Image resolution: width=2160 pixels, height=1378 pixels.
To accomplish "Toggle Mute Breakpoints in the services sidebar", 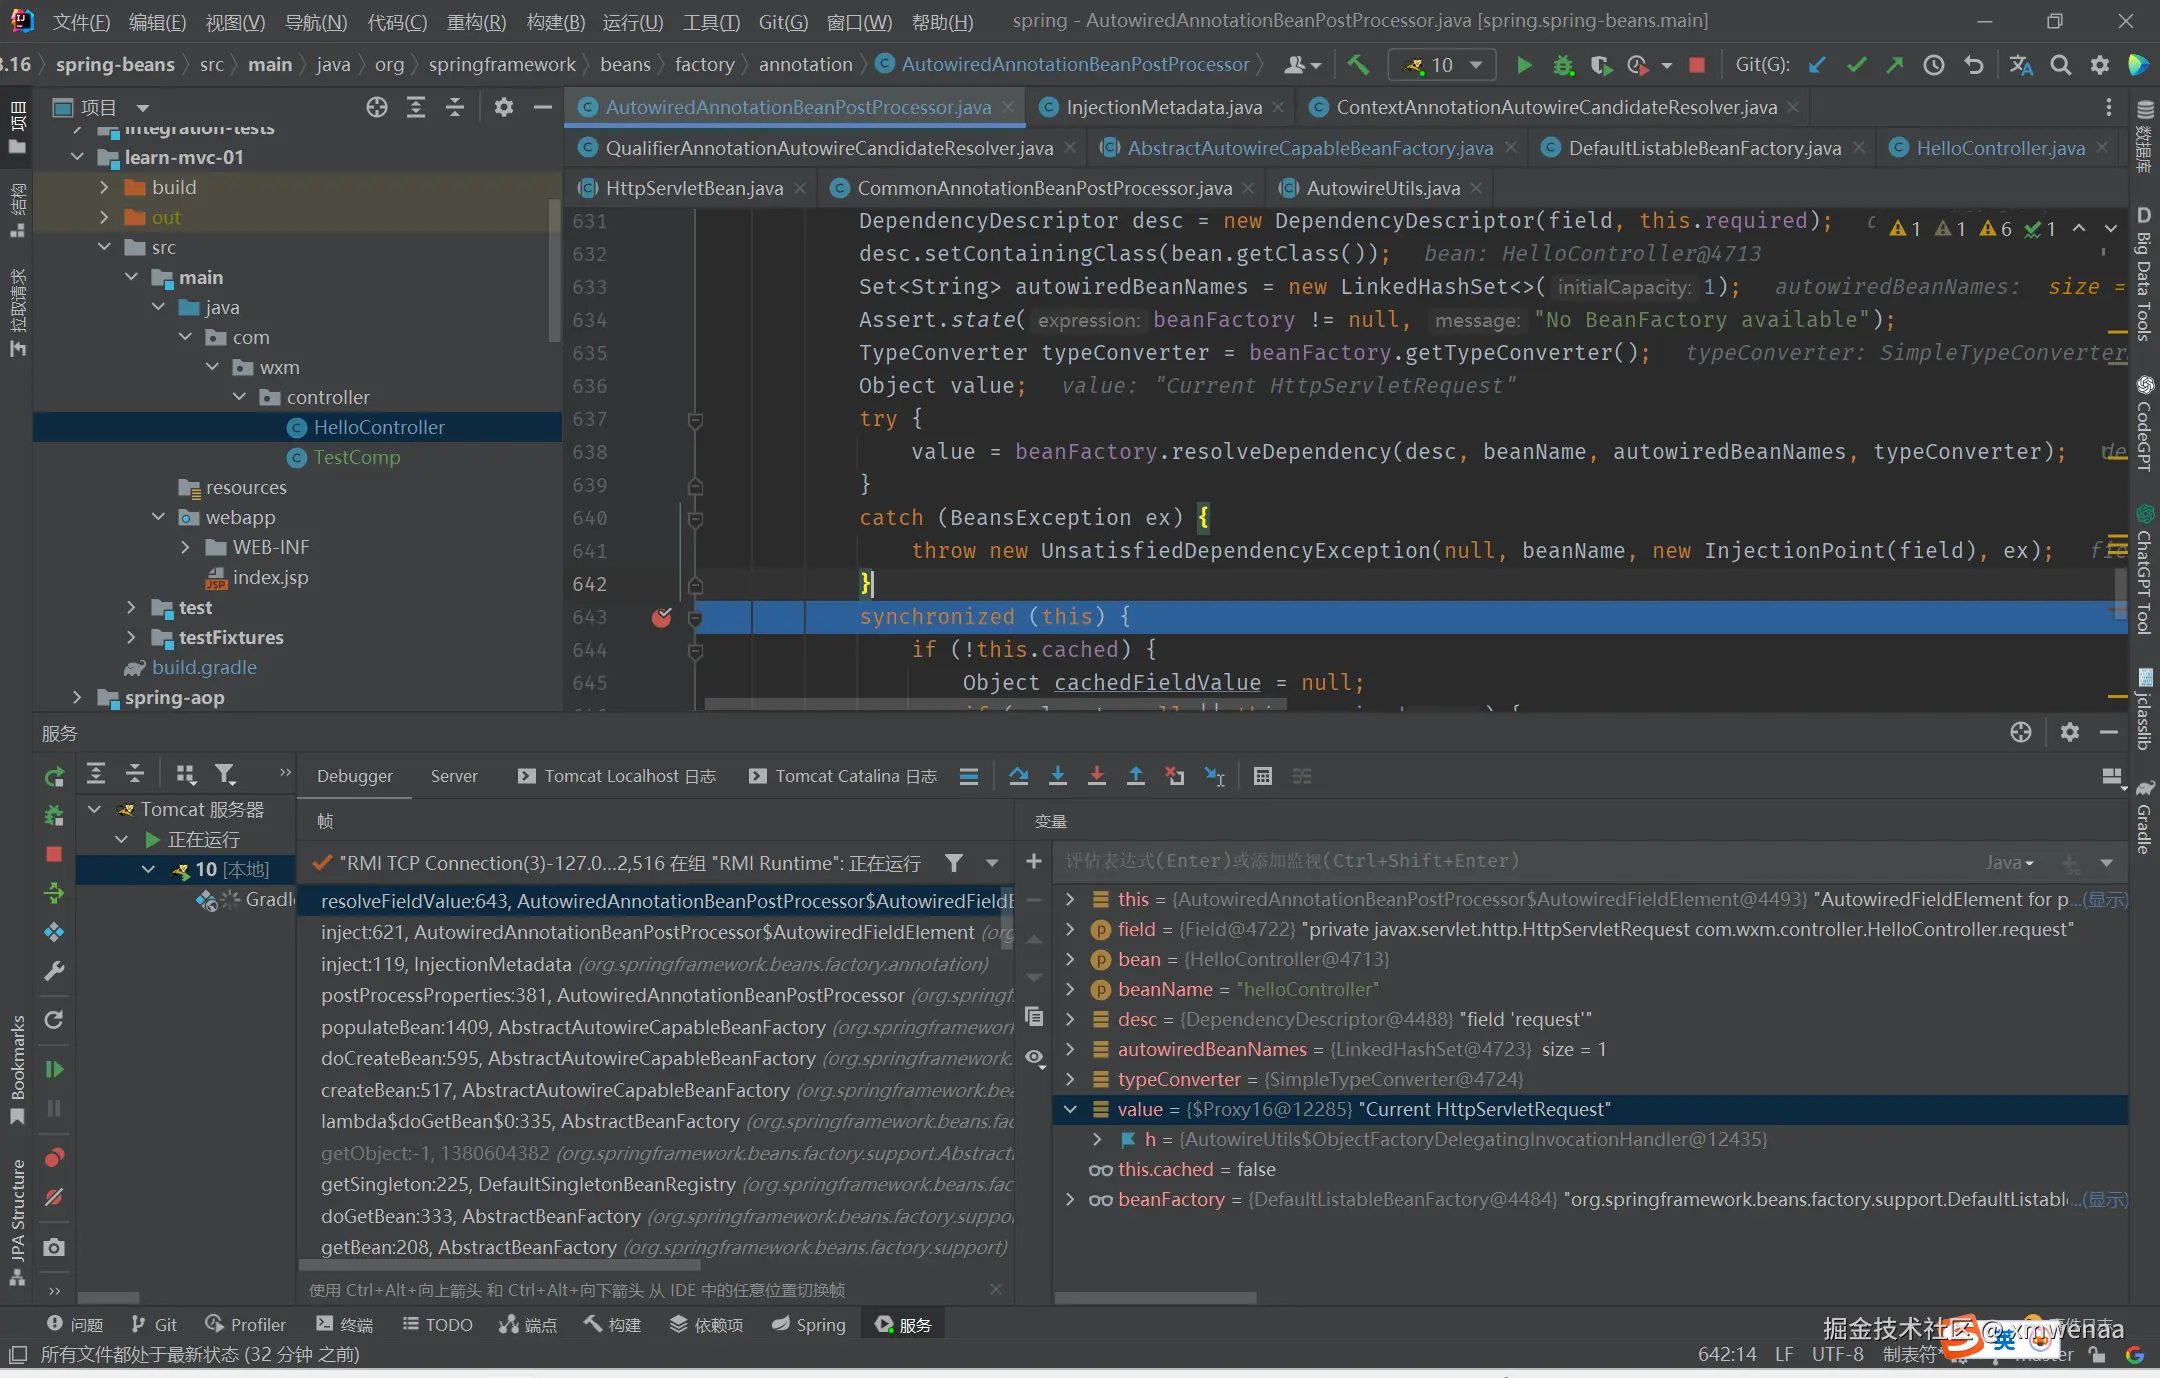I will pyautogui.click(x=54, y=1197).
